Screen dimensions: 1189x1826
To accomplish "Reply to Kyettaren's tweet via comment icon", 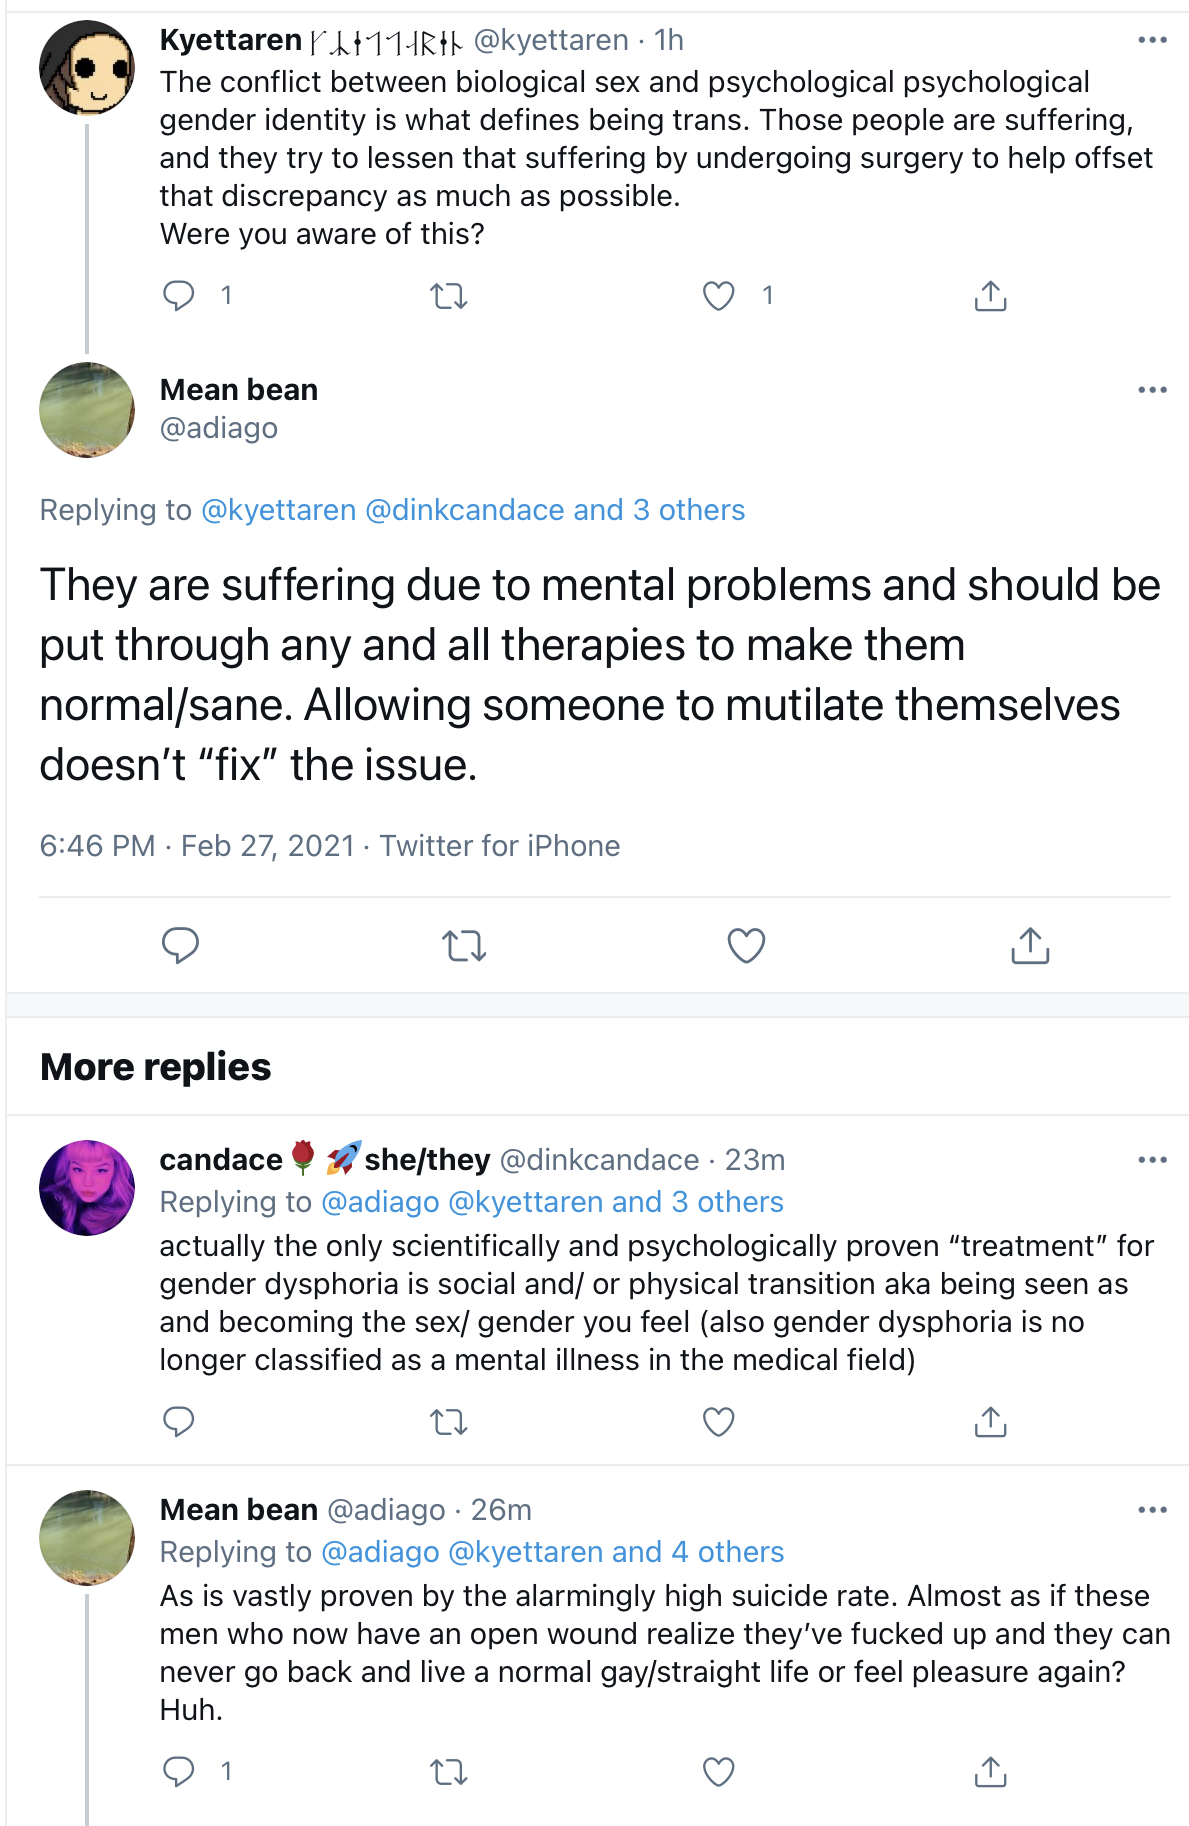I will pos(179,296).
